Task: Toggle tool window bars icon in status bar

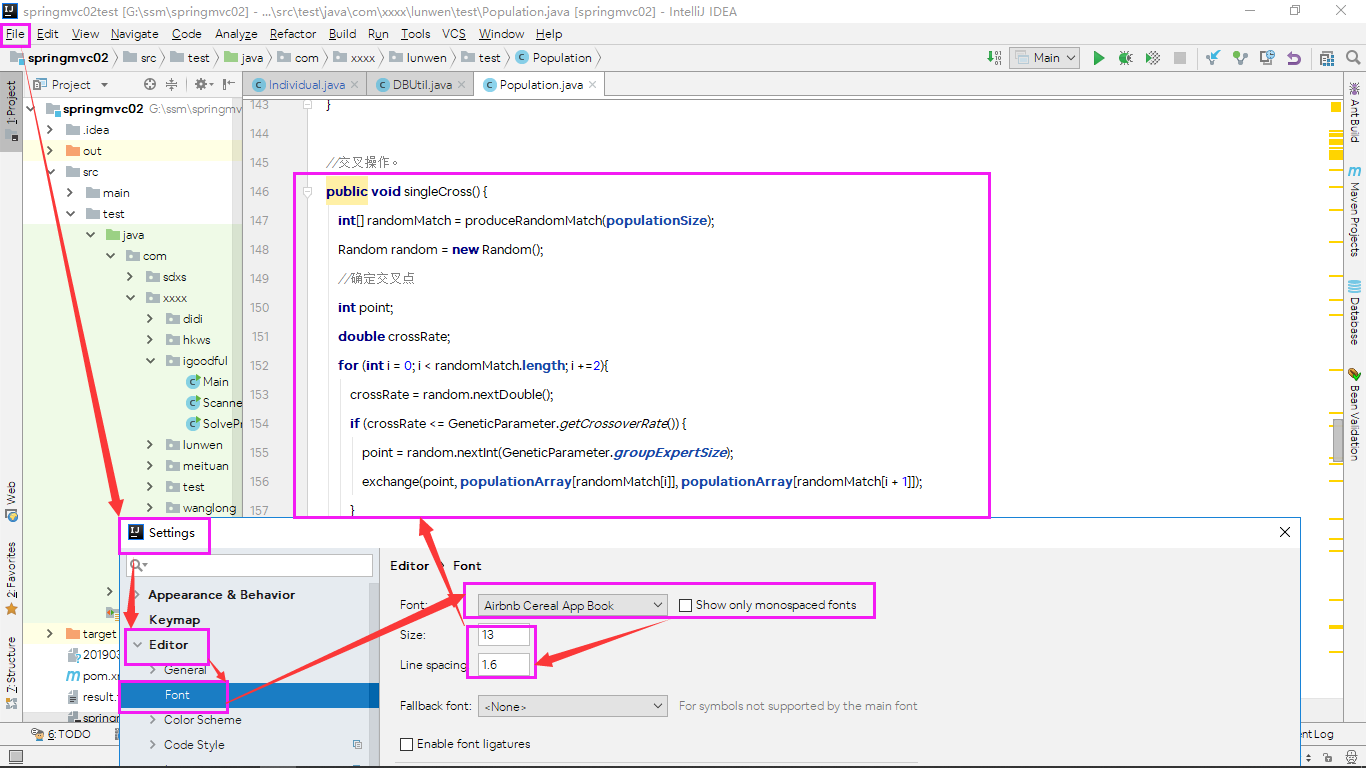Action: [15, 758]
